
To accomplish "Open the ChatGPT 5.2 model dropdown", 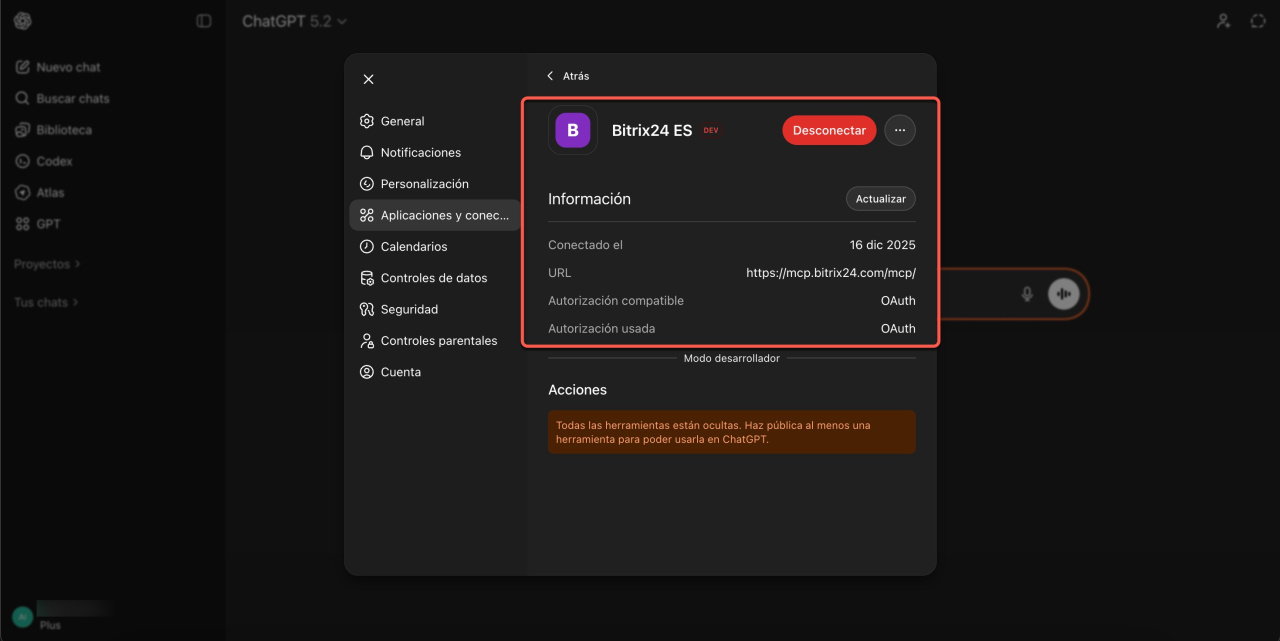I will (294, 21).
